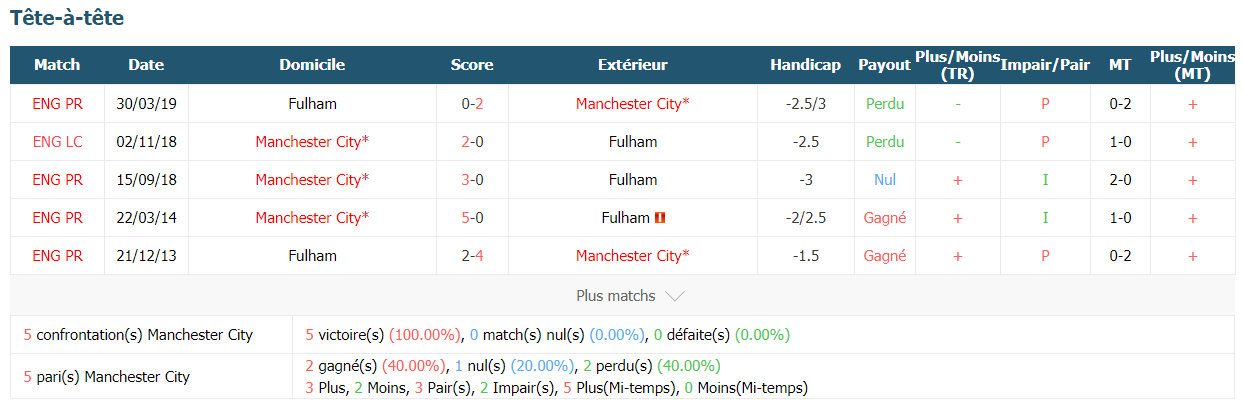Select the Payout column header

(884, 65)
